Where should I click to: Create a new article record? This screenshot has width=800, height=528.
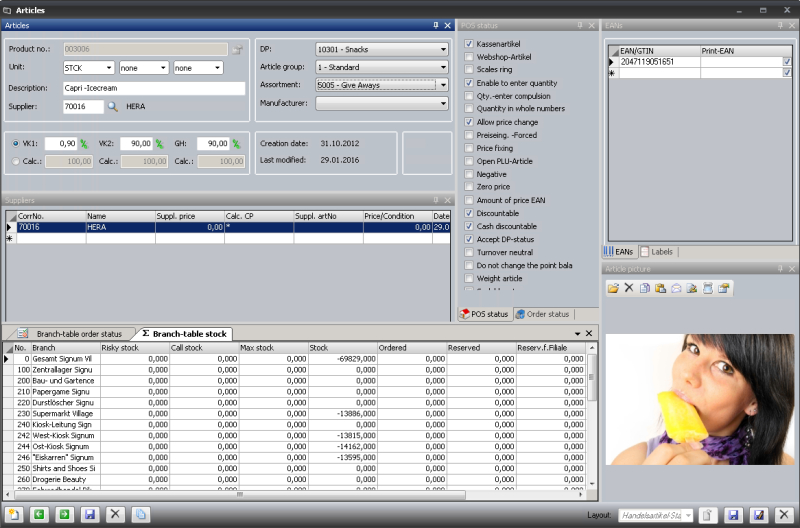14,514
